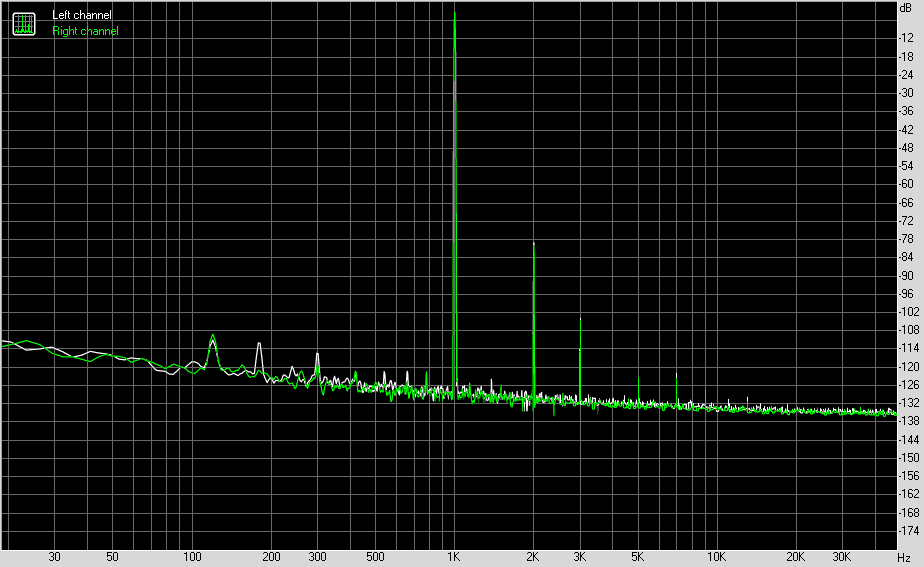Click the -102 dB scale value
924x567 pixels.
pos(909,312)
